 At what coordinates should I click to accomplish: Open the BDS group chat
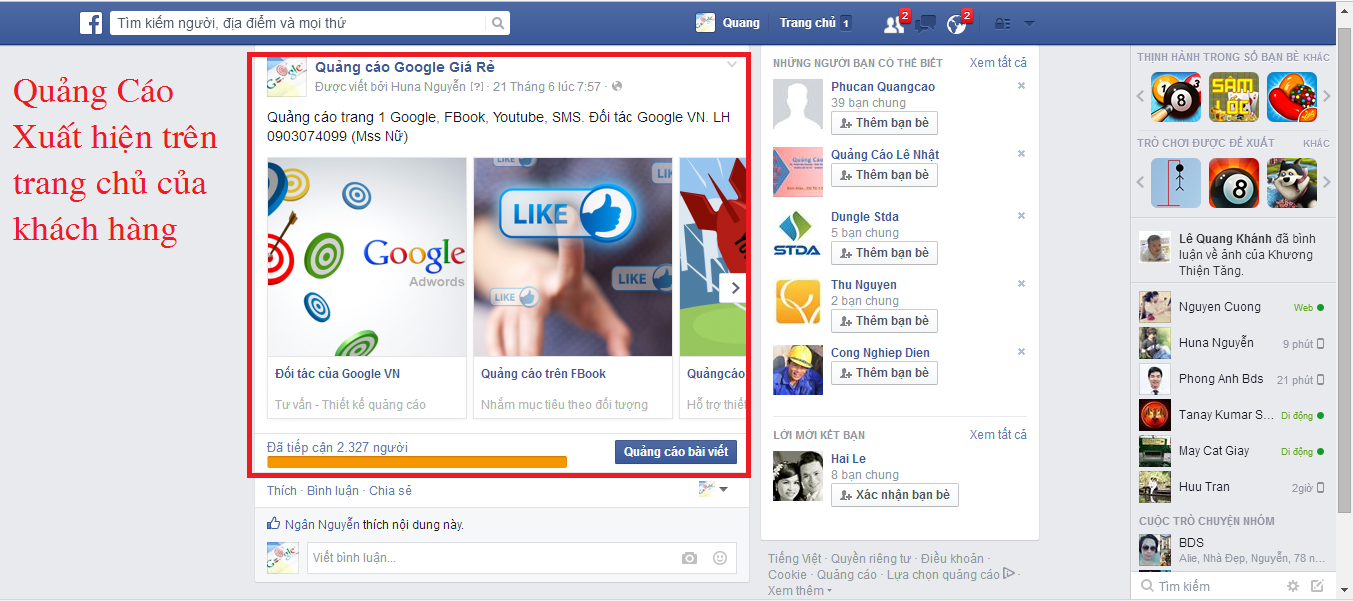1234,550
